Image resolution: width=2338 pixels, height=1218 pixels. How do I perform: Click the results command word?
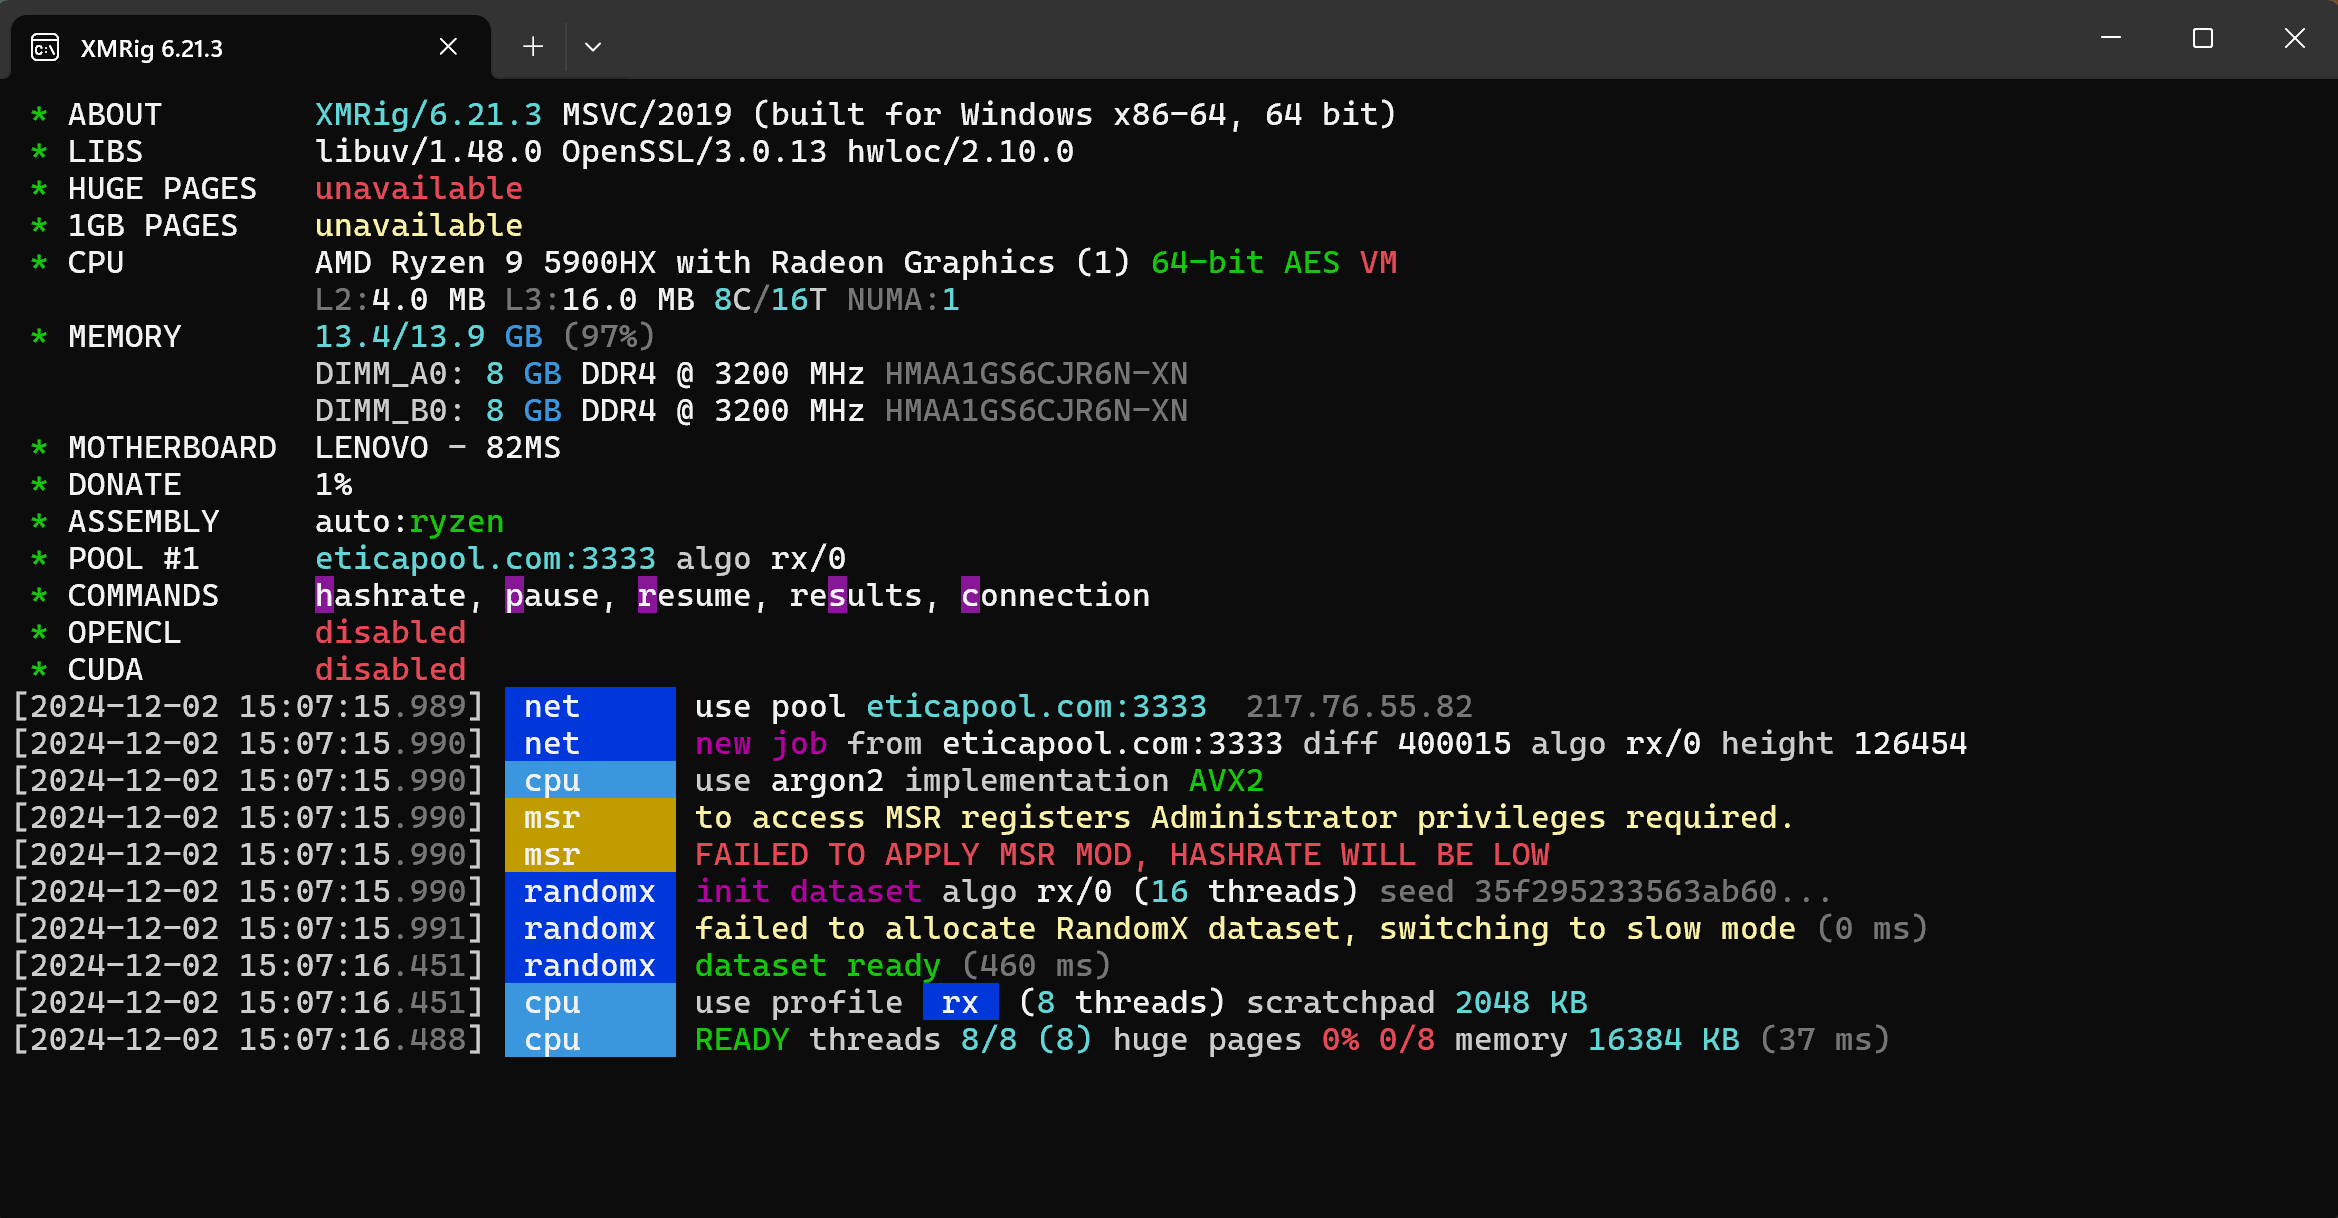[x=856, y=596]
